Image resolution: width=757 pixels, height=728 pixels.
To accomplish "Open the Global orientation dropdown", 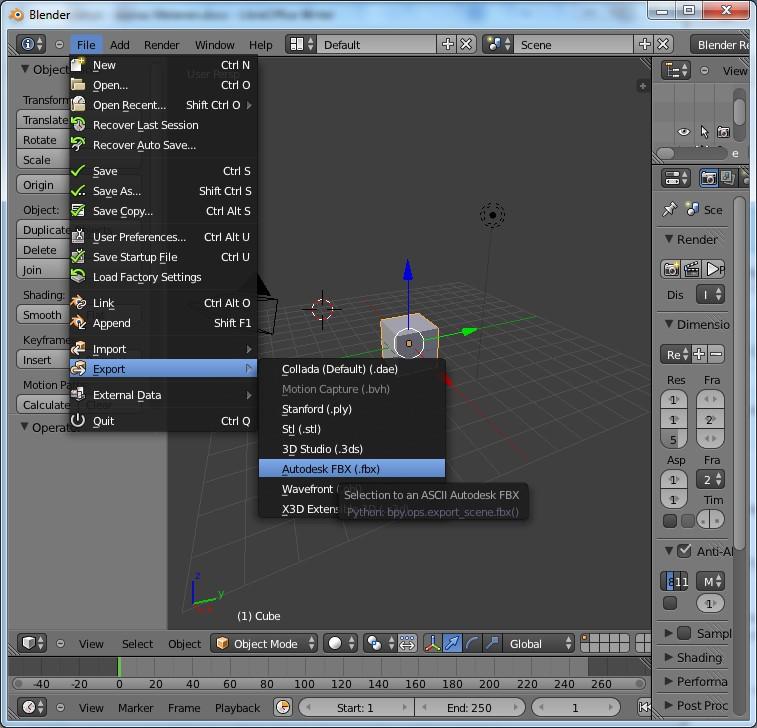I will click(538, 643).
